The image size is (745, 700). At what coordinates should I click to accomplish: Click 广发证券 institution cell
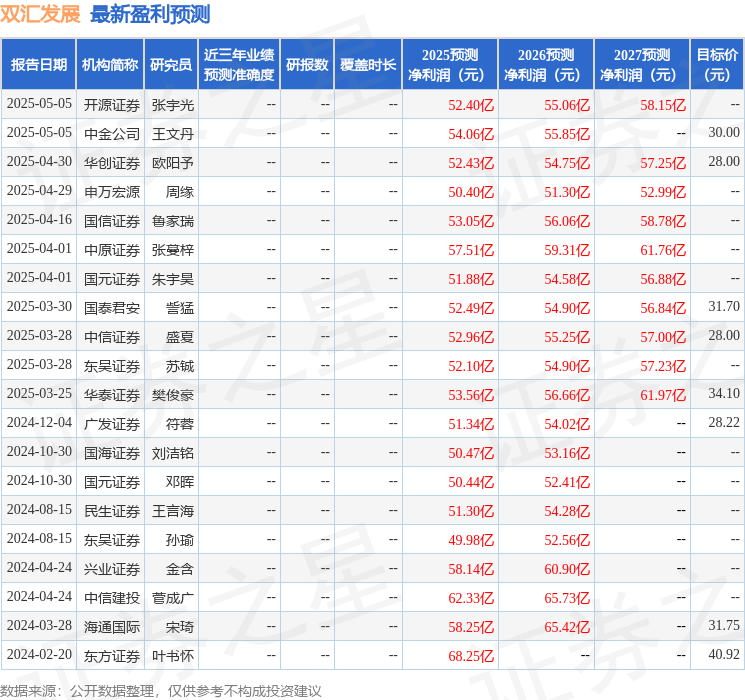112,424
